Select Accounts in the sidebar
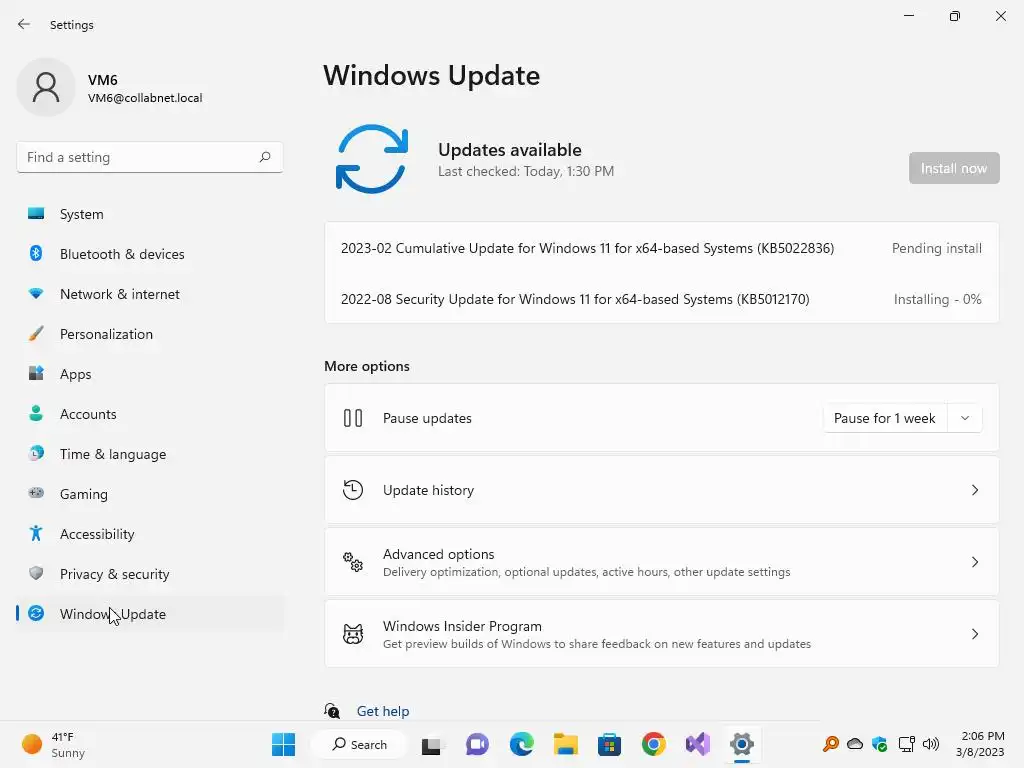Viewport: 1024px width, 768px height. coord(150,414)
